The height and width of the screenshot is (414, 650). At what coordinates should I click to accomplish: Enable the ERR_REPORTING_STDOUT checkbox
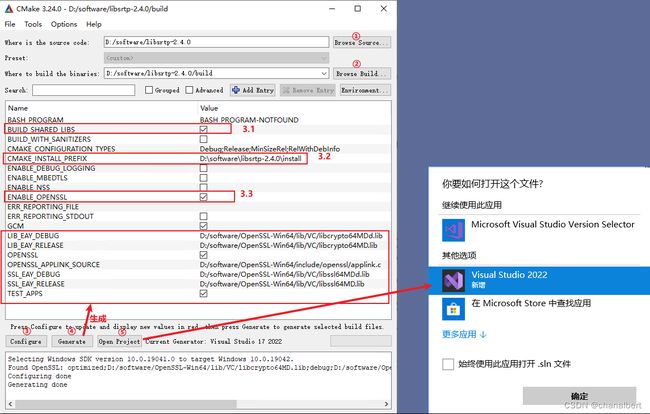(x=204, y=216)
